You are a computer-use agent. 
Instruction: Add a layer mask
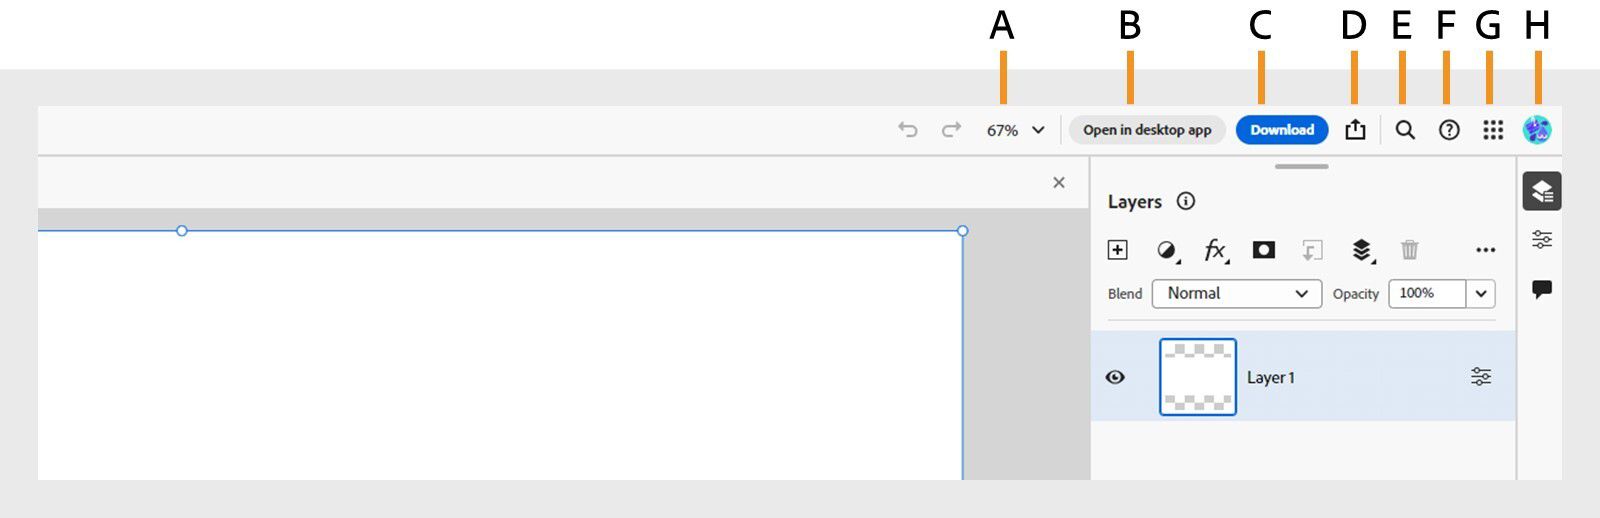pos(1264,250)
